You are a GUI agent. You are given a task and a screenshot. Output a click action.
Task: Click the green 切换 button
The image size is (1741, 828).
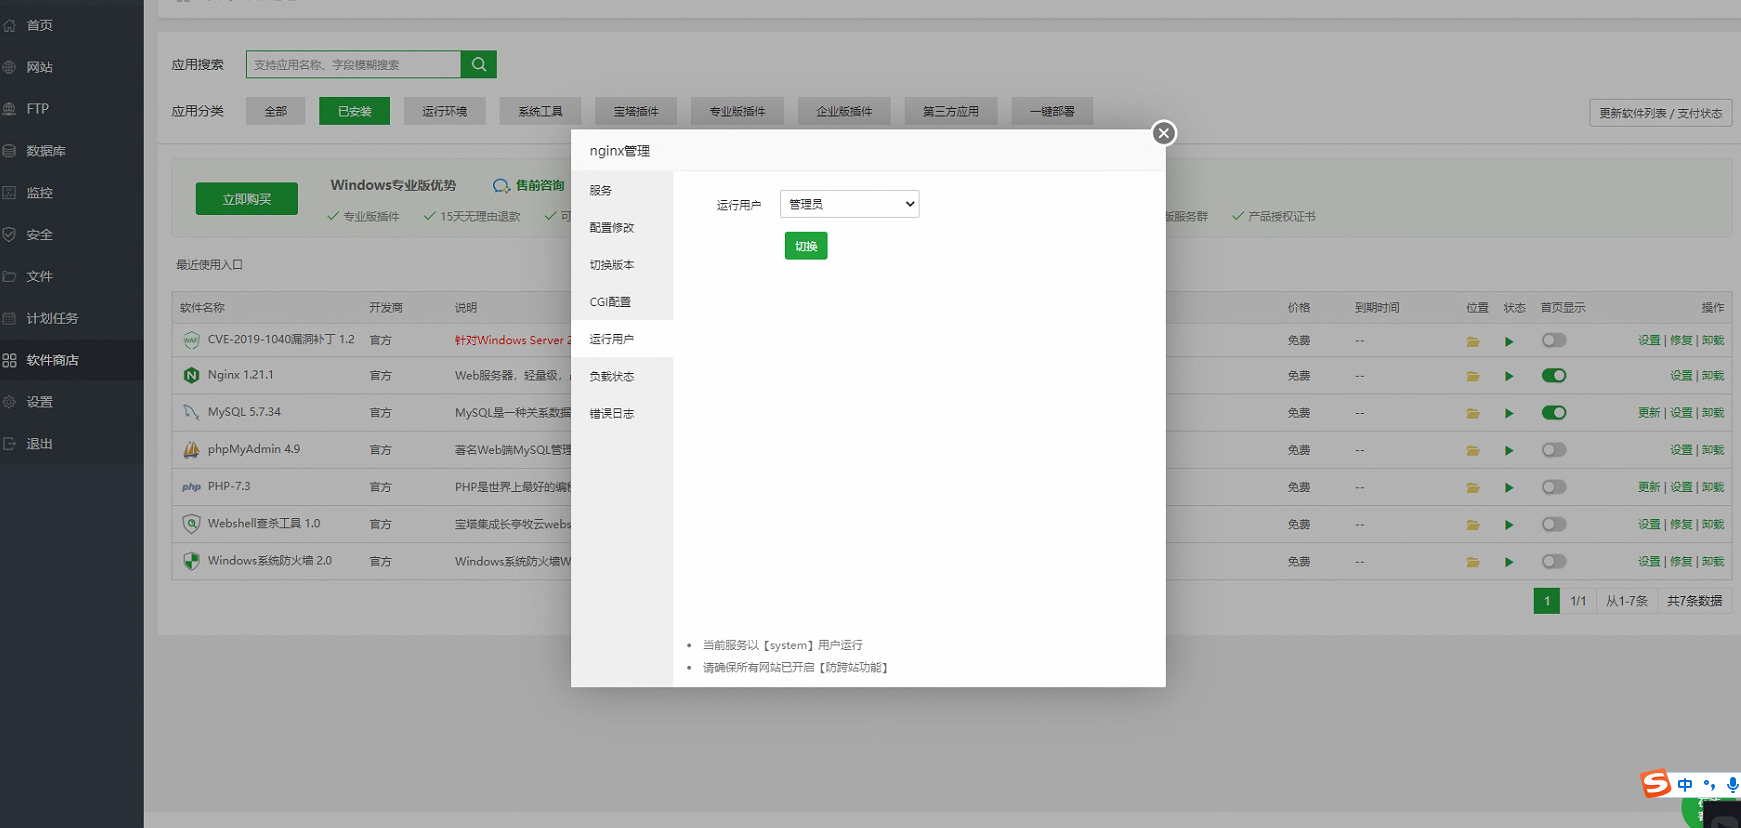coord(806,246)
